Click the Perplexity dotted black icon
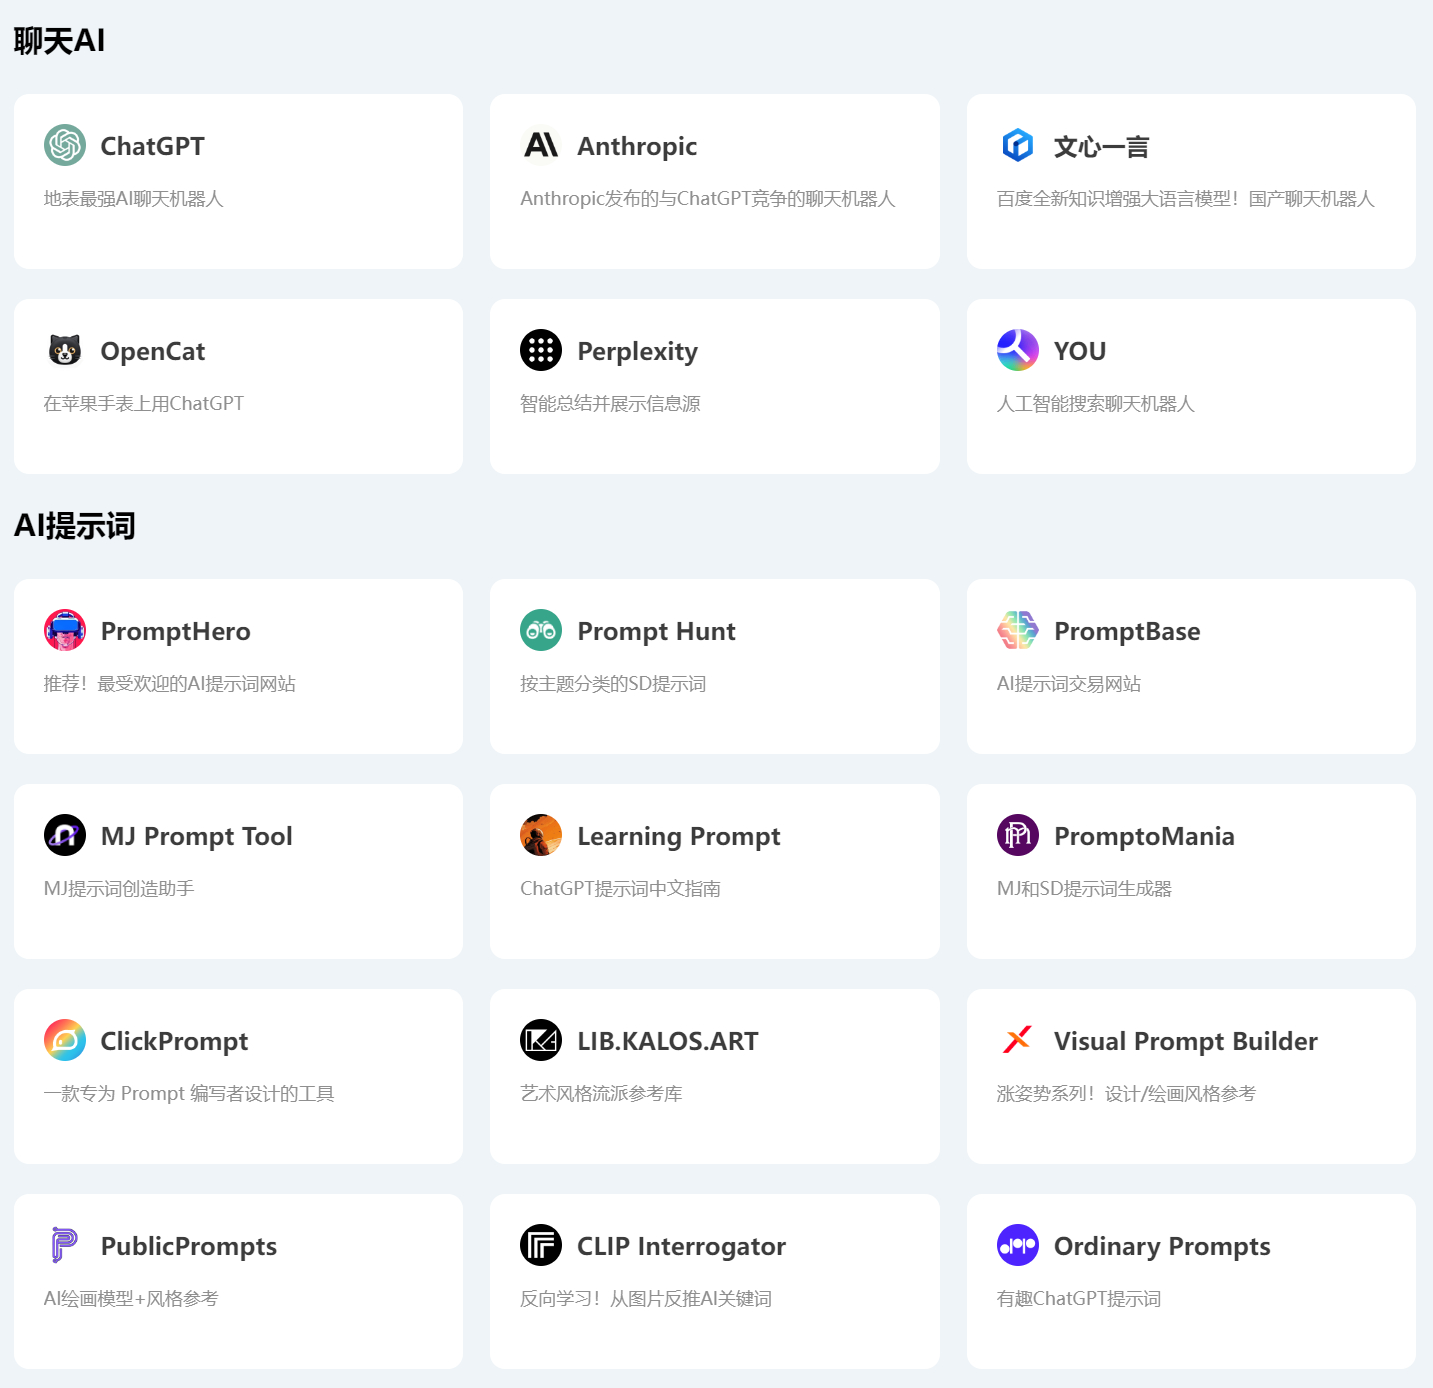Viewport: 1433px width, 1388px height. click(x=541, y=350)
